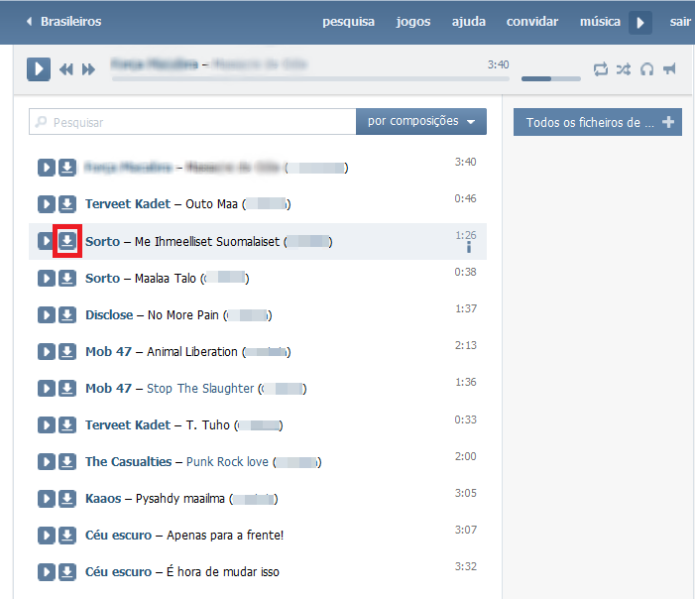Screen dimensions: 695x599
Task: Play Mob 47 – Stop The Slaughter
Action: tap(46, 388)
